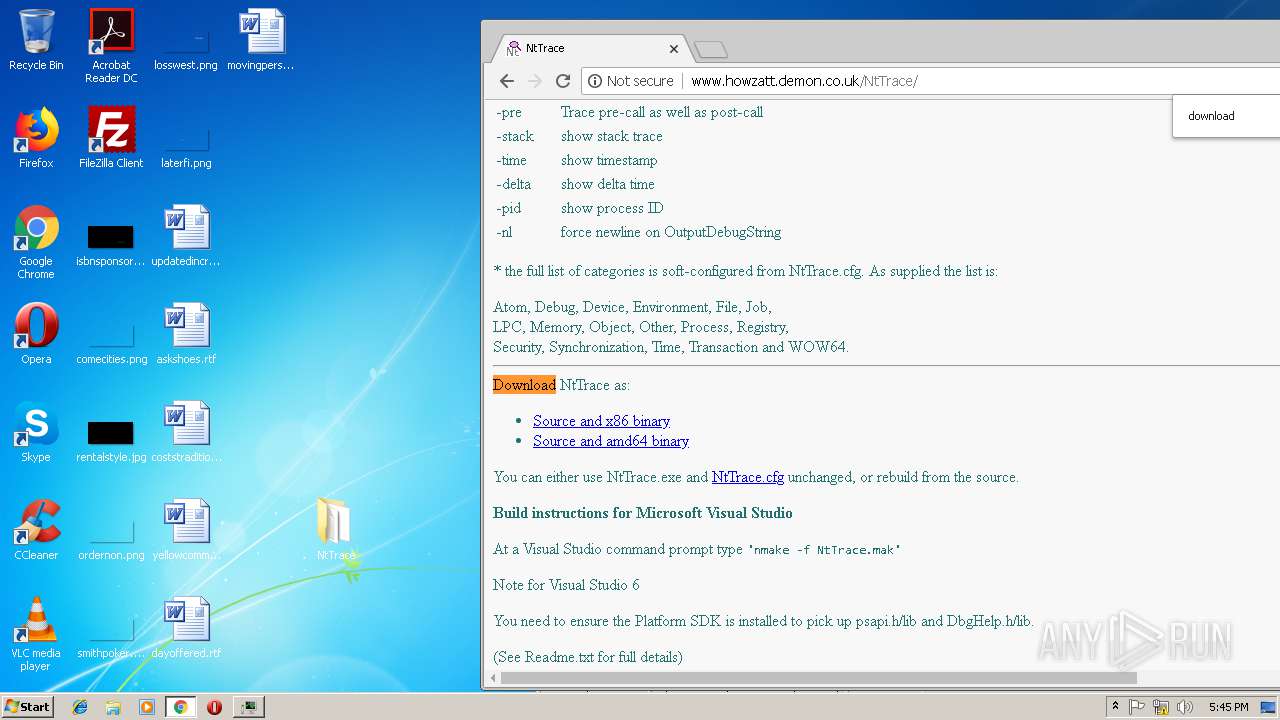Select the isbnsponsor image file
The height and width of the screenshot is (720, 1280).
[111, 245]
